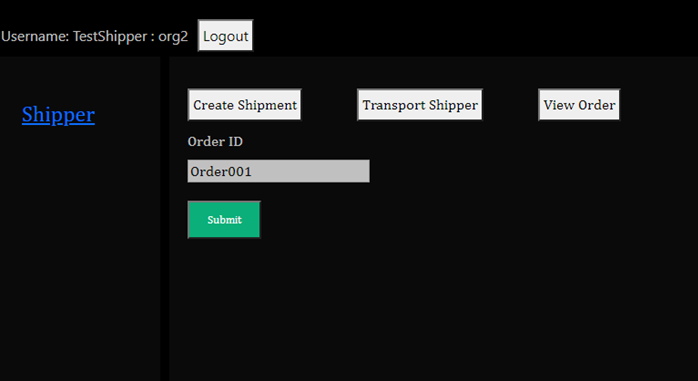Image resolution: width=698 pixels, height=381 pixels.
Task: Click the Order ID field label
Action: click(215, 142)
